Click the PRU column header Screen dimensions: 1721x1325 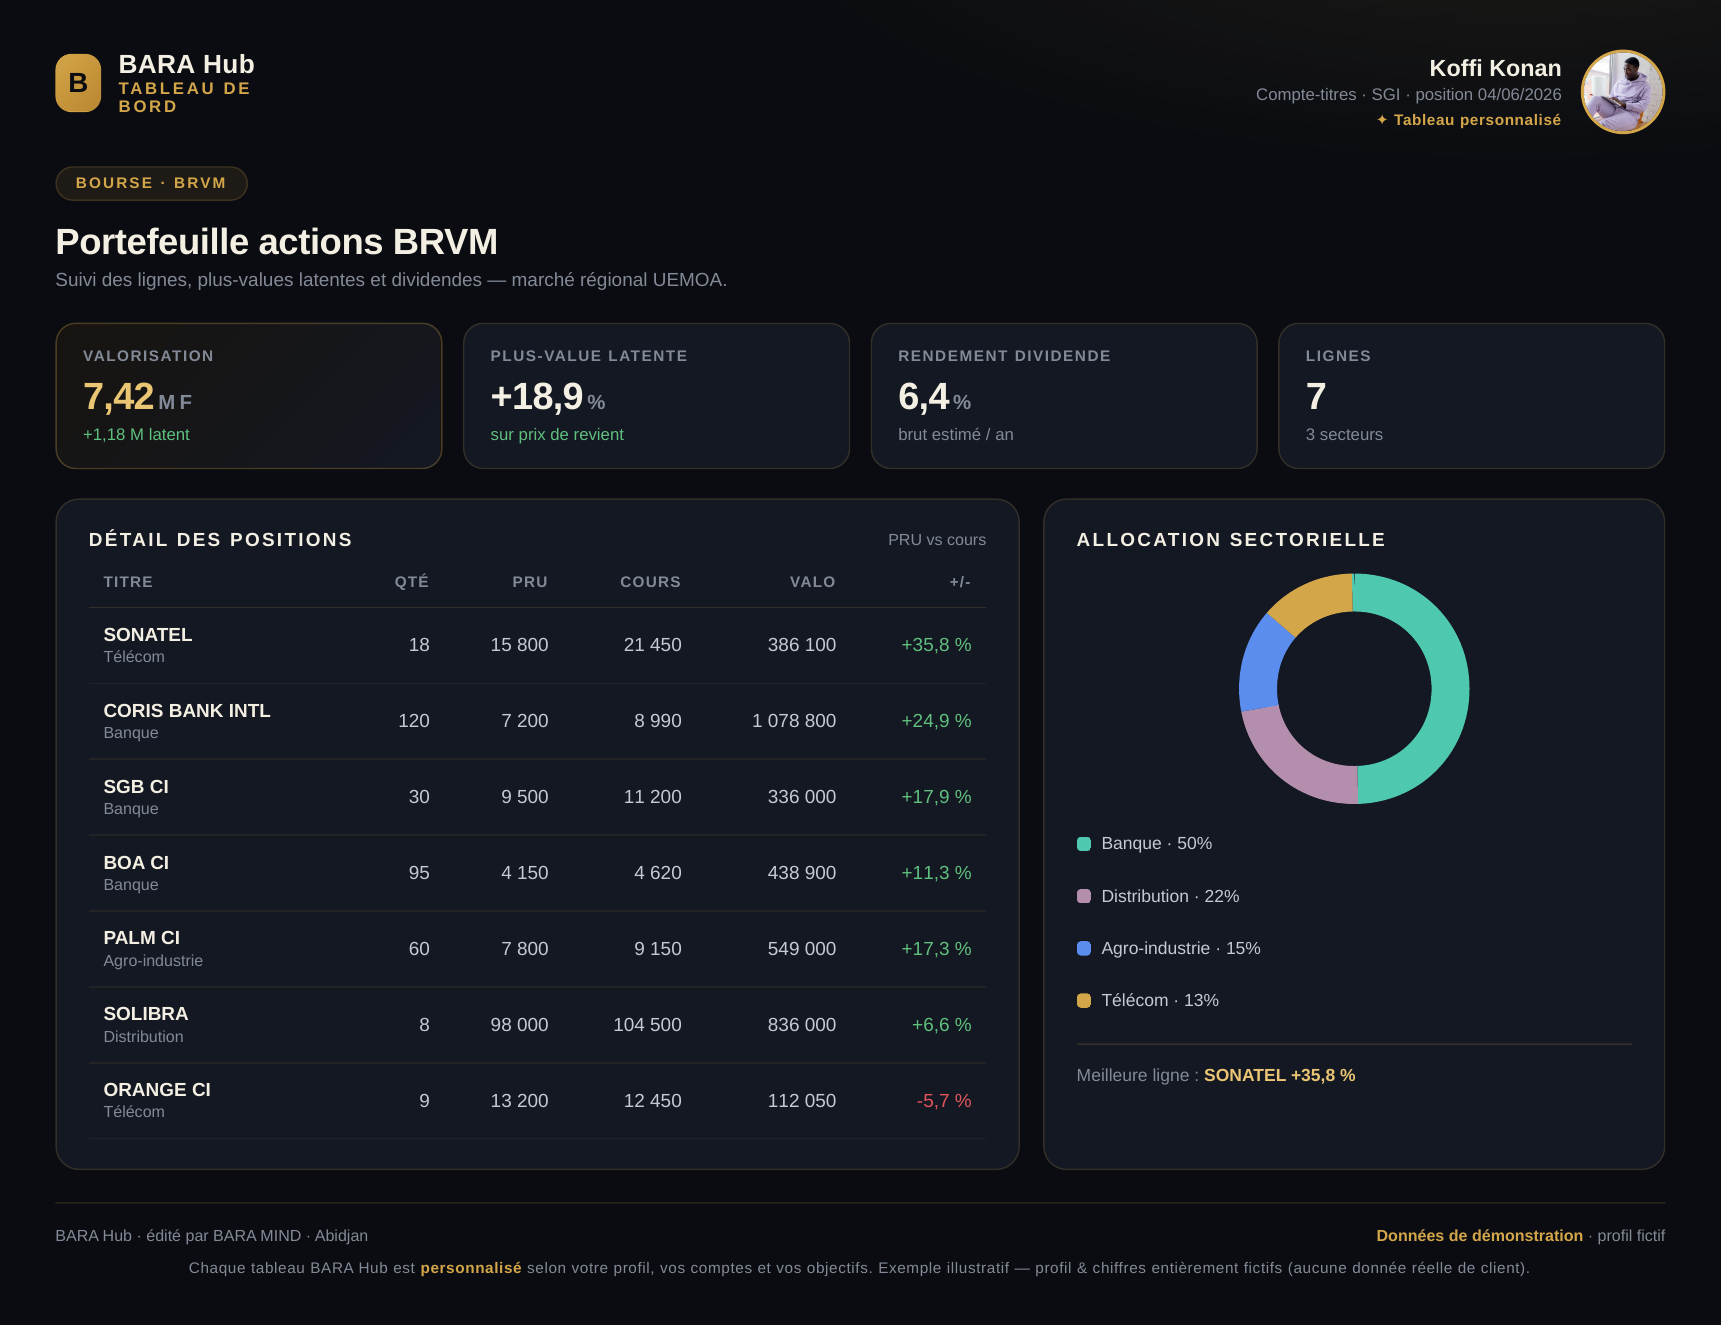click(530, 582)
